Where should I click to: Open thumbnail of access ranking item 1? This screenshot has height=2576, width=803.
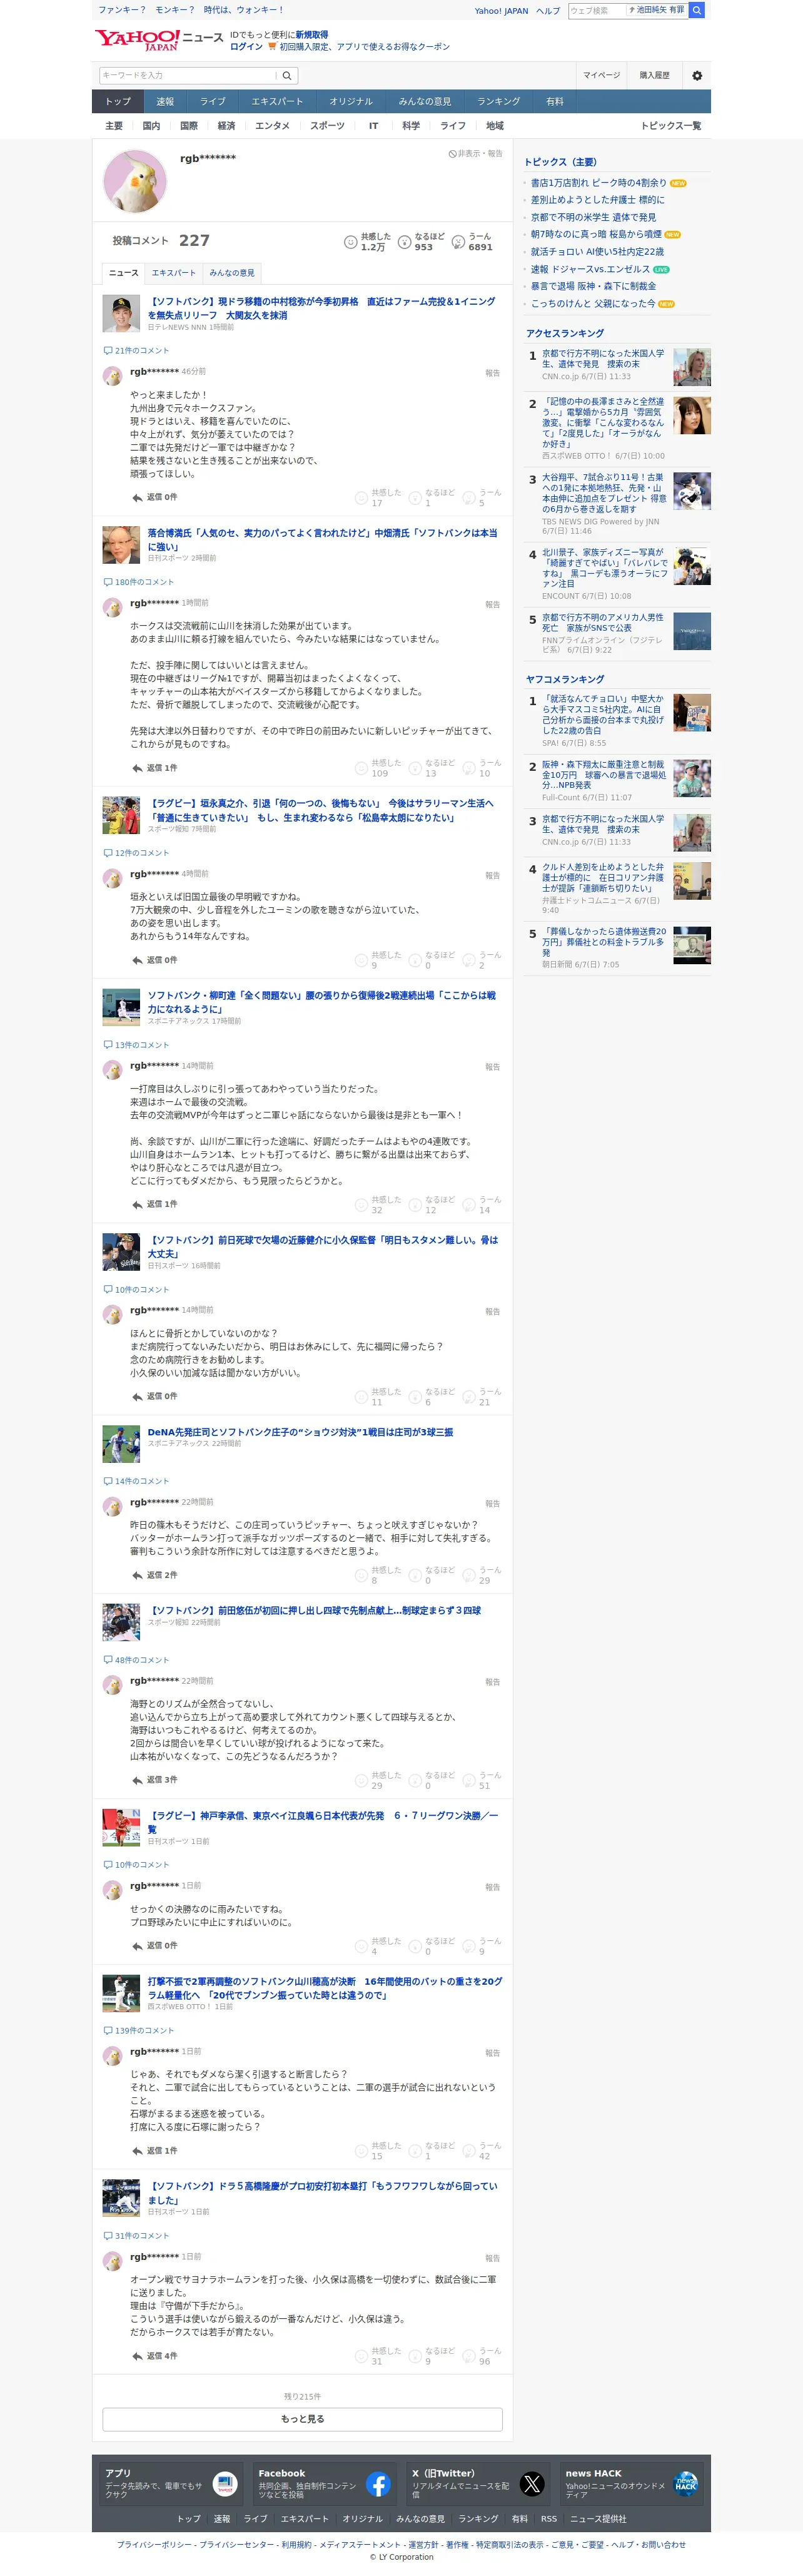click(x=692, y=367)
